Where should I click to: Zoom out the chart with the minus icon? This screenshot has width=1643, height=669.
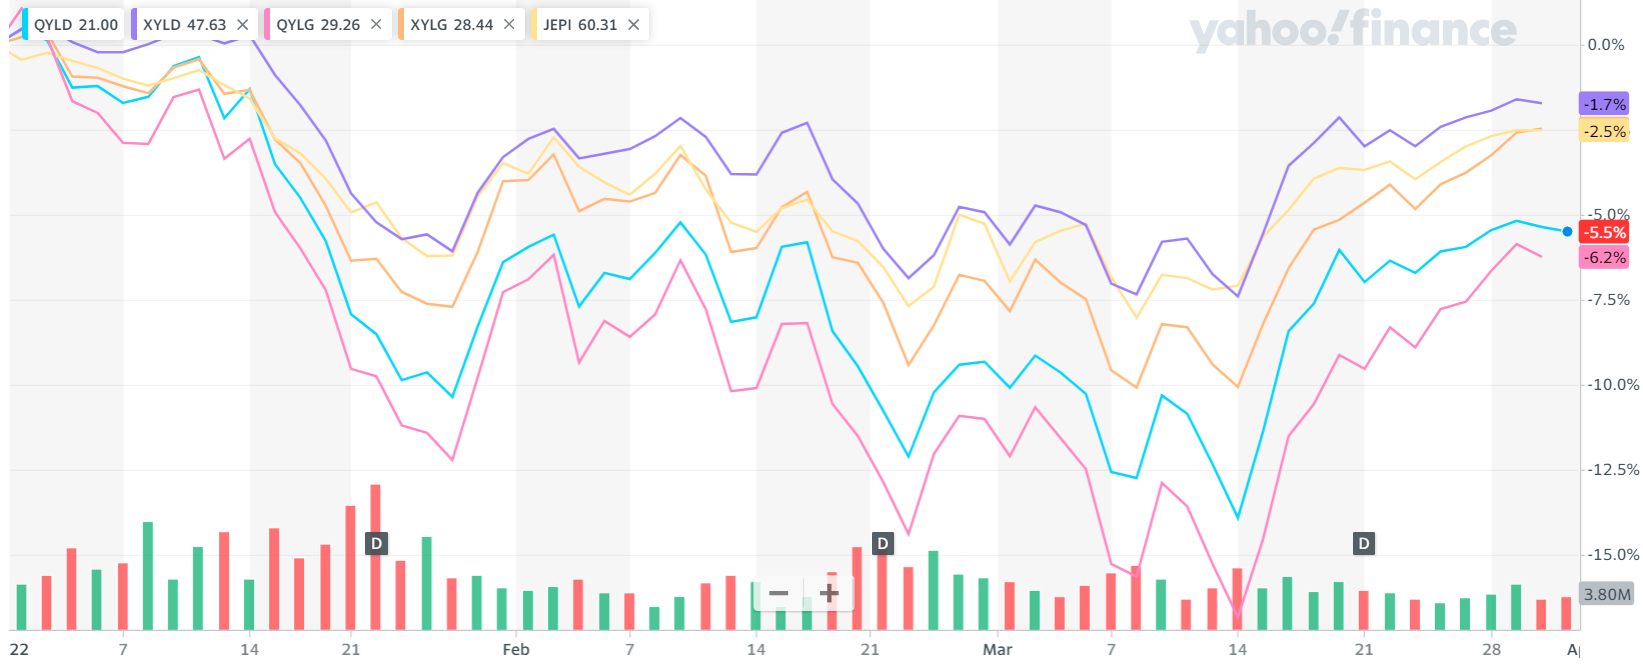click(x=779, y=593)
